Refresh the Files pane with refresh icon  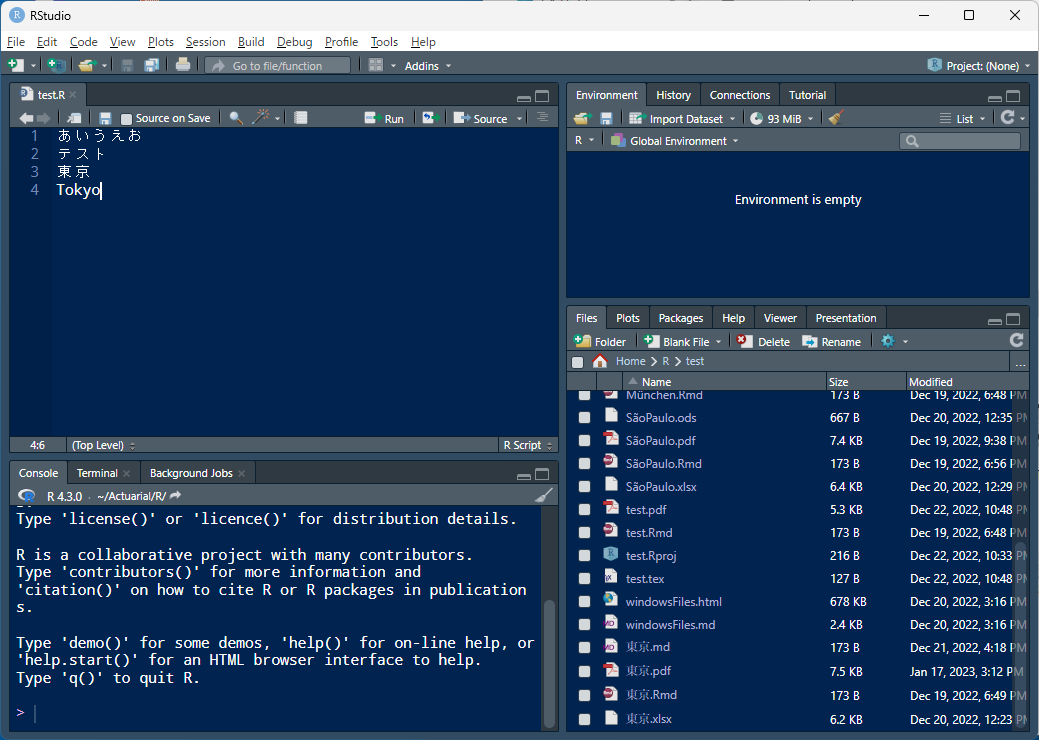click(1017, 340)
